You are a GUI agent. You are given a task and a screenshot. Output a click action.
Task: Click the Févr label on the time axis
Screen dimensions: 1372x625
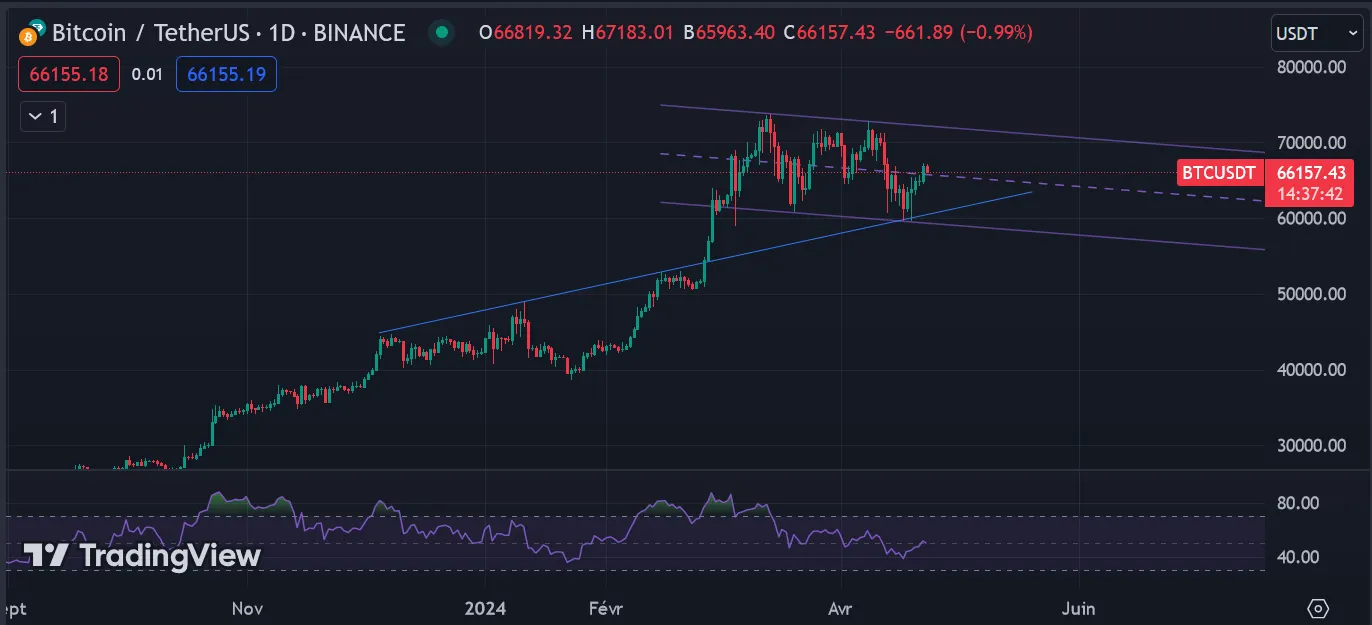point(603,608)
